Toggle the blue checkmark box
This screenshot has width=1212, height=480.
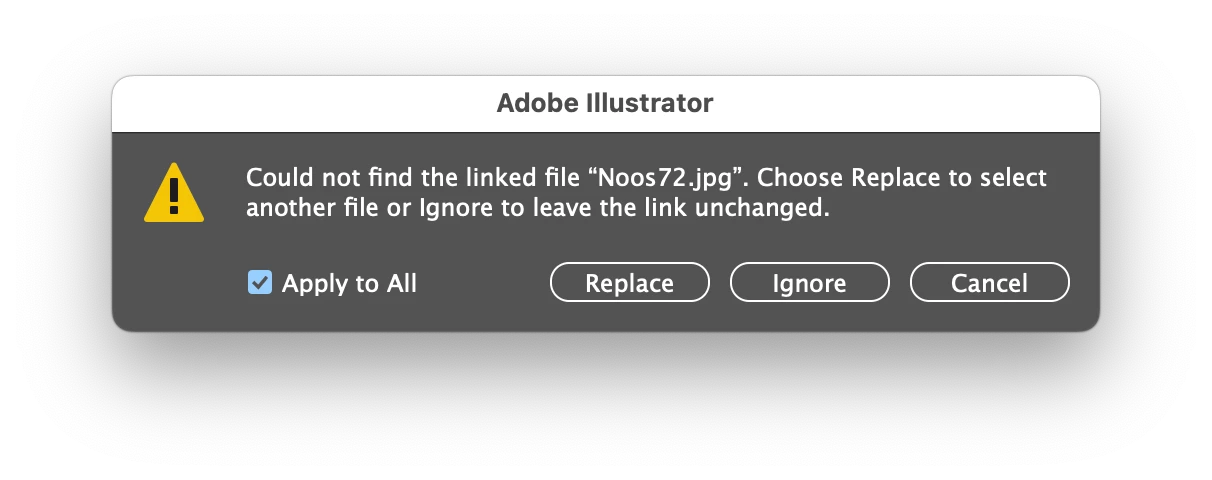coord(259,283)
